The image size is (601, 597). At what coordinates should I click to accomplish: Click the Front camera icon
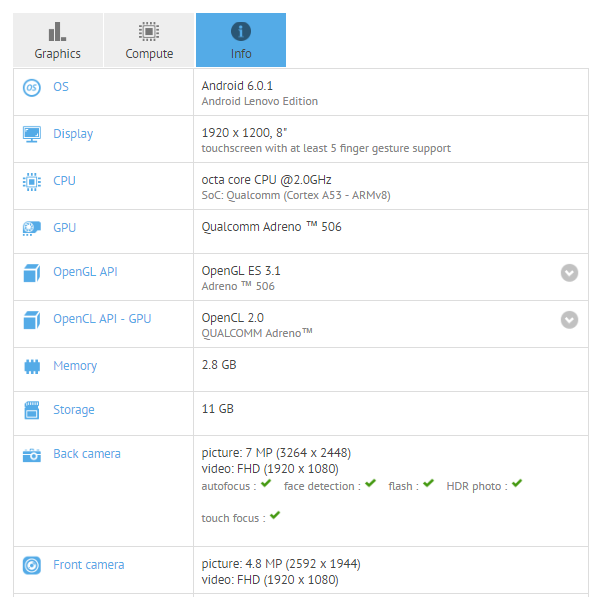pos(32,565)
